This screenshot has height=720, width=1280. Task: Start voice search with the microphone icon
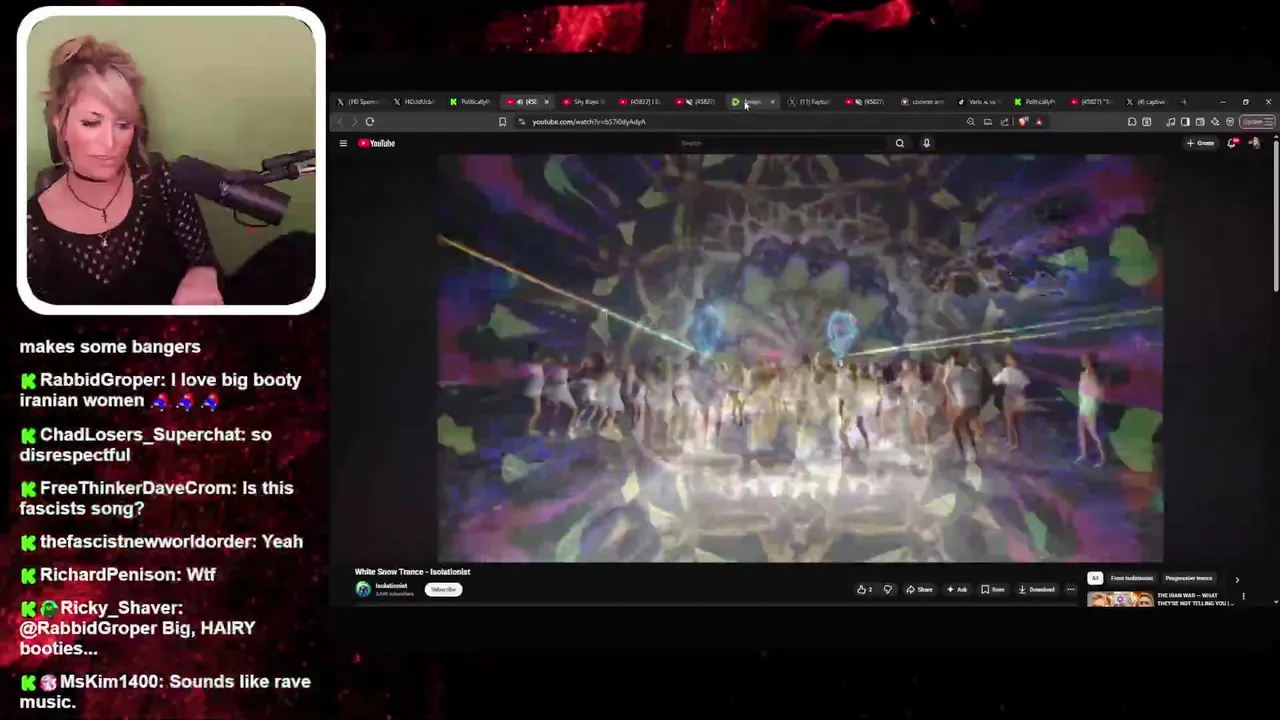click(x=926, y=143)
